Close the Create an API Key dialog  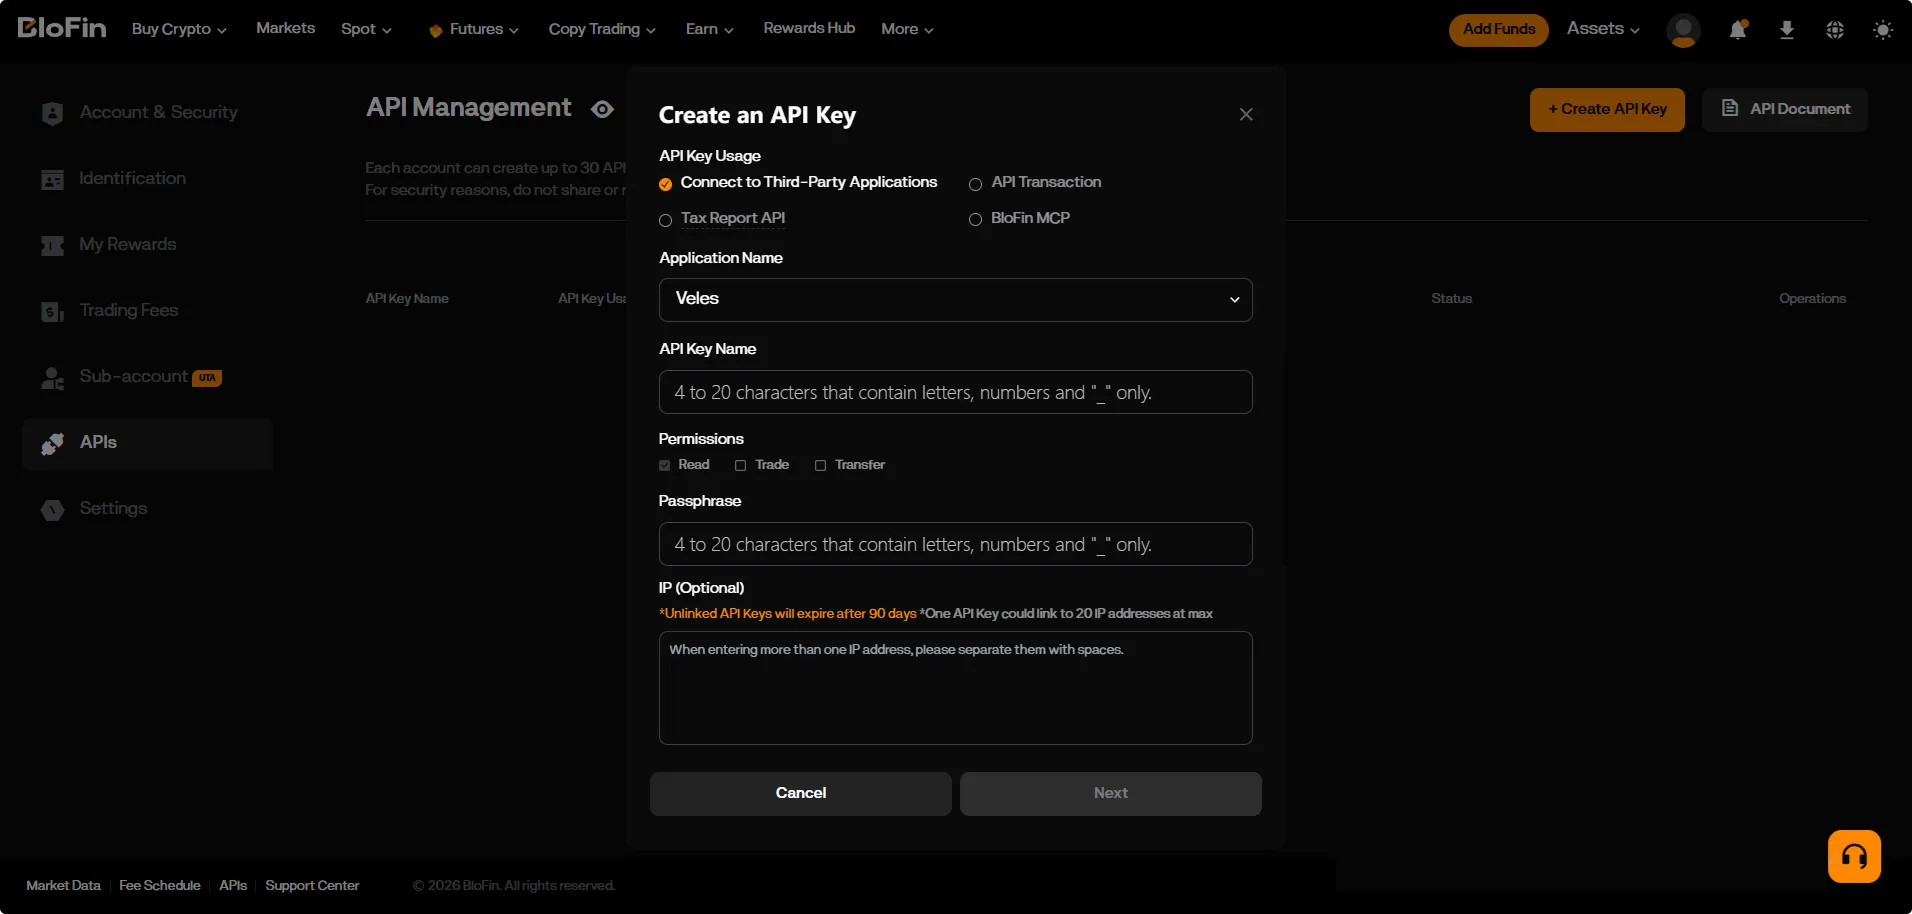click(1246, 114)
